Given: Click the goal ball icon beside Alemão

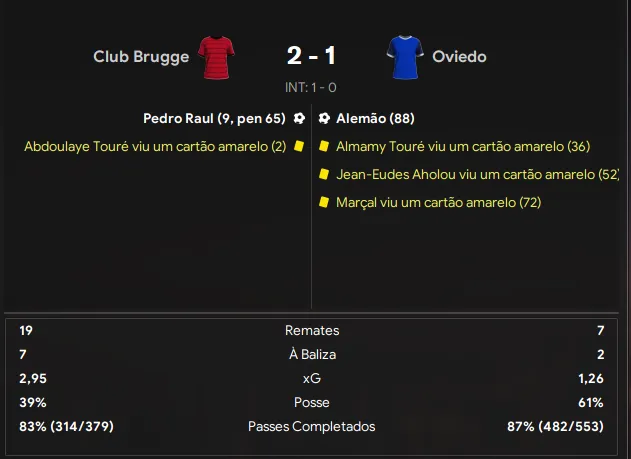Looking at the screenshot, I should (x=324, y=118).
